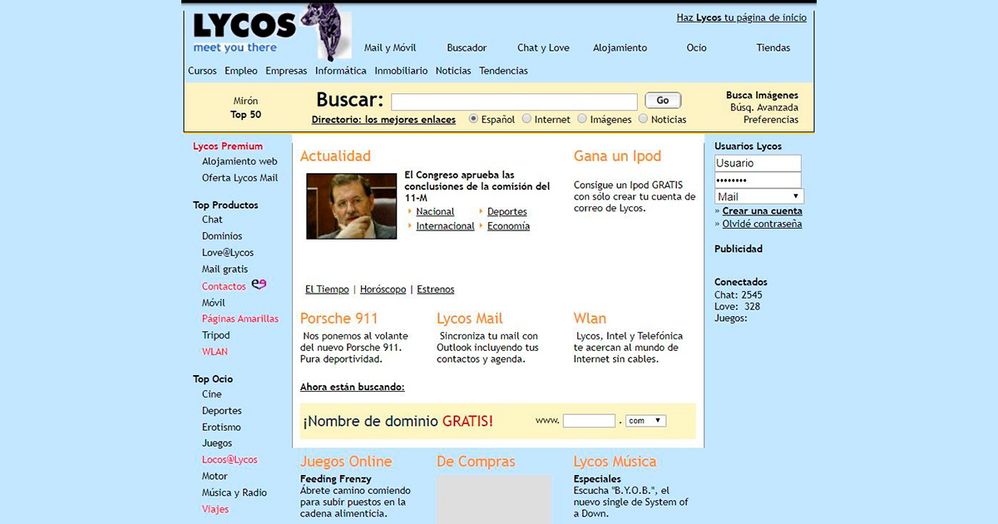
Task: Open the Juegos Online section heading
Action: point(346,462)
